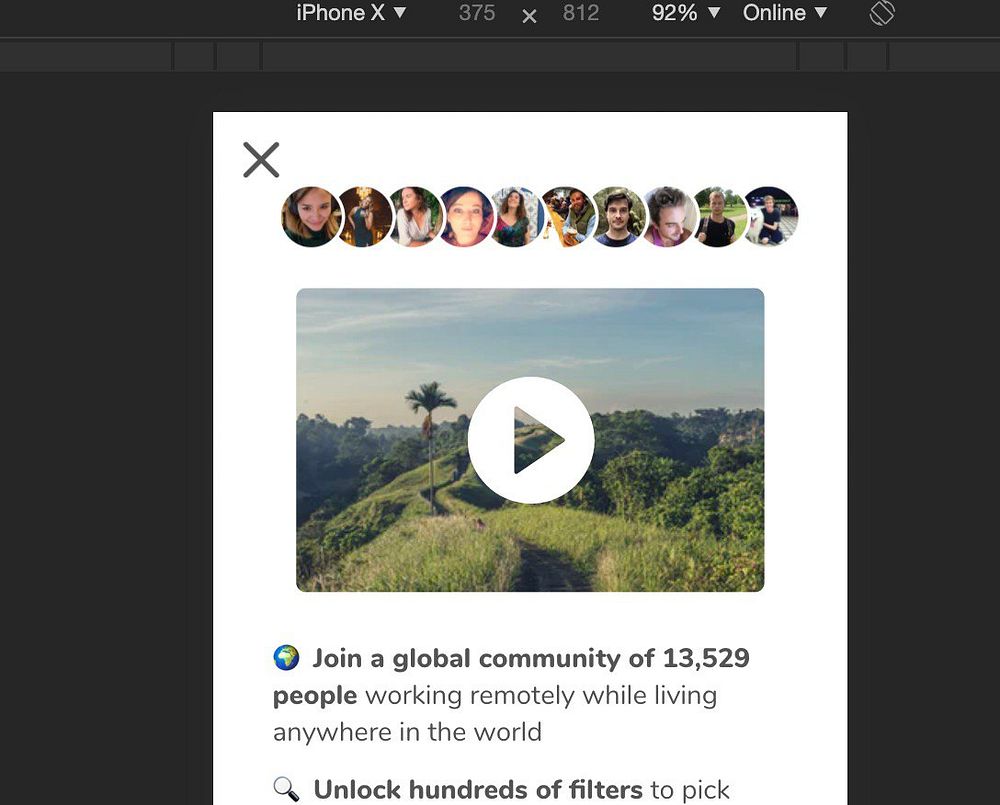Edit the 812 viewport height field
Viewport: 1000px width, 805px height.
pos(581,13)
